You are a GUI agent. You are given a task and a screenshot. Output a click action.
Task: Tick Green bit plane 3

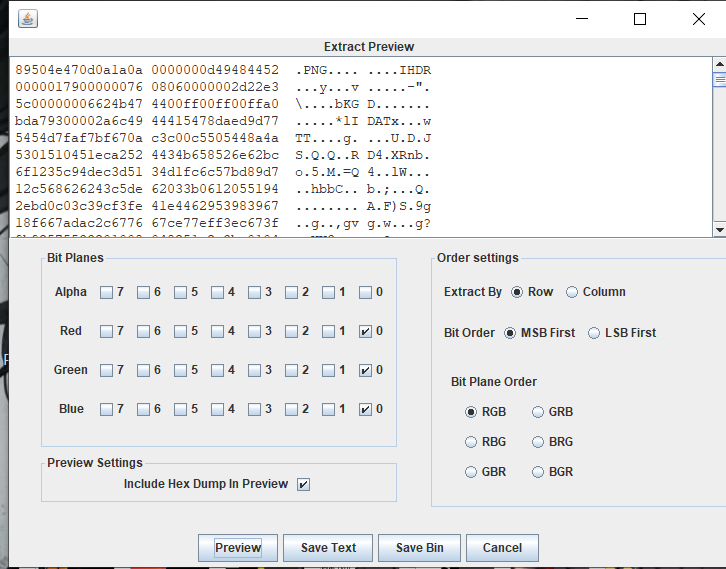[x=254, y=370]
